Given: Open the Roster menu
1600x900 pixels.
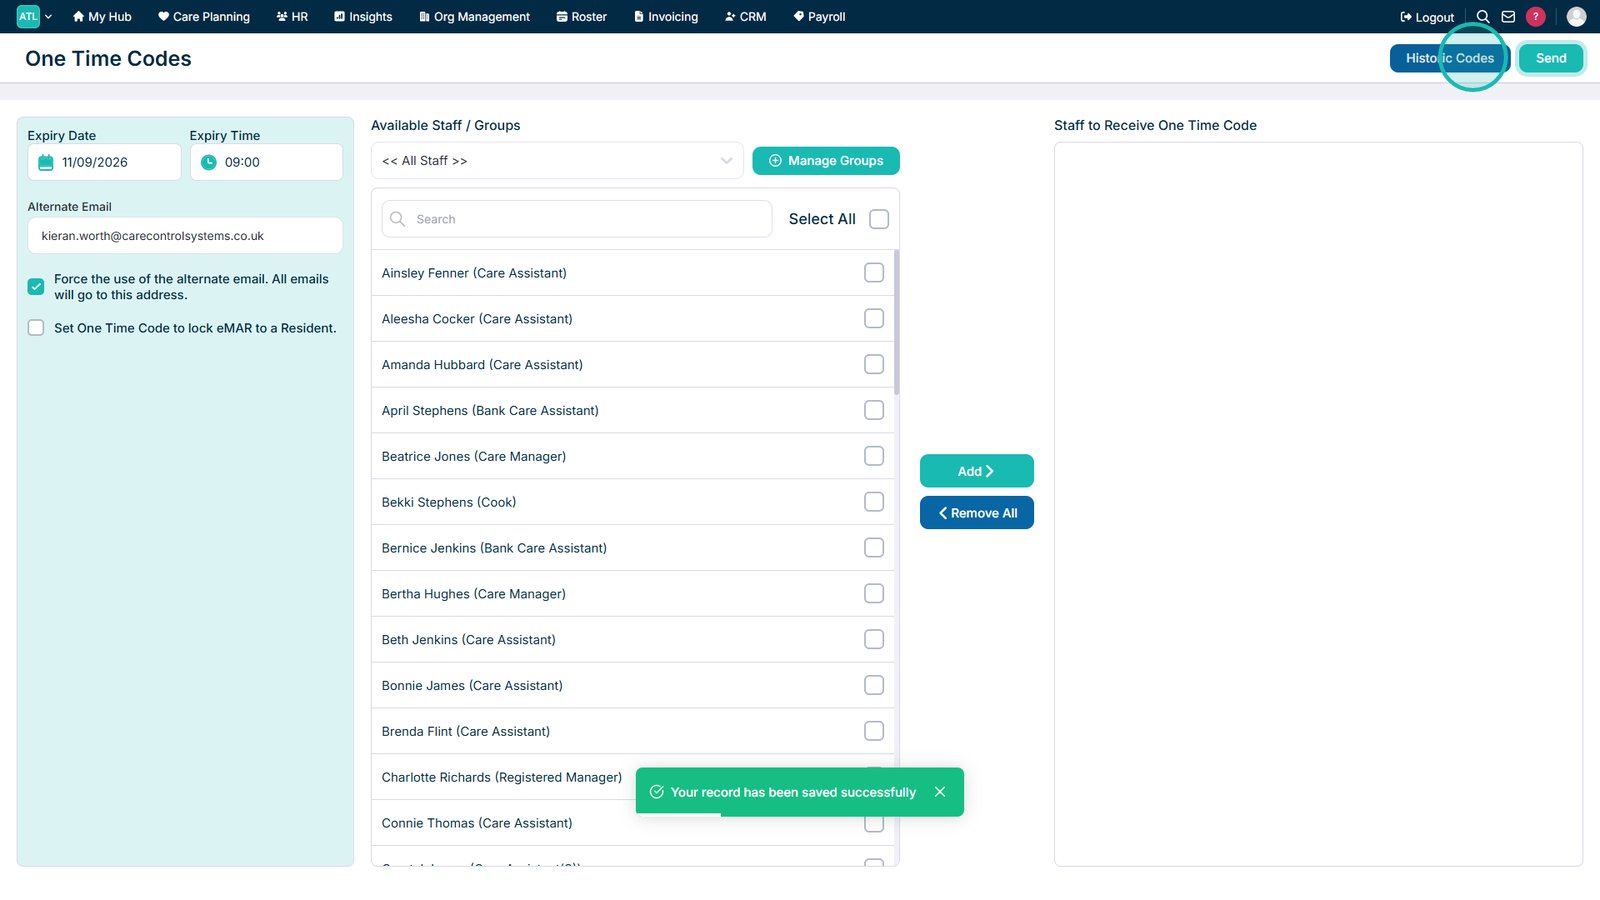Looking at the screenshot, I should coord(581,17).
